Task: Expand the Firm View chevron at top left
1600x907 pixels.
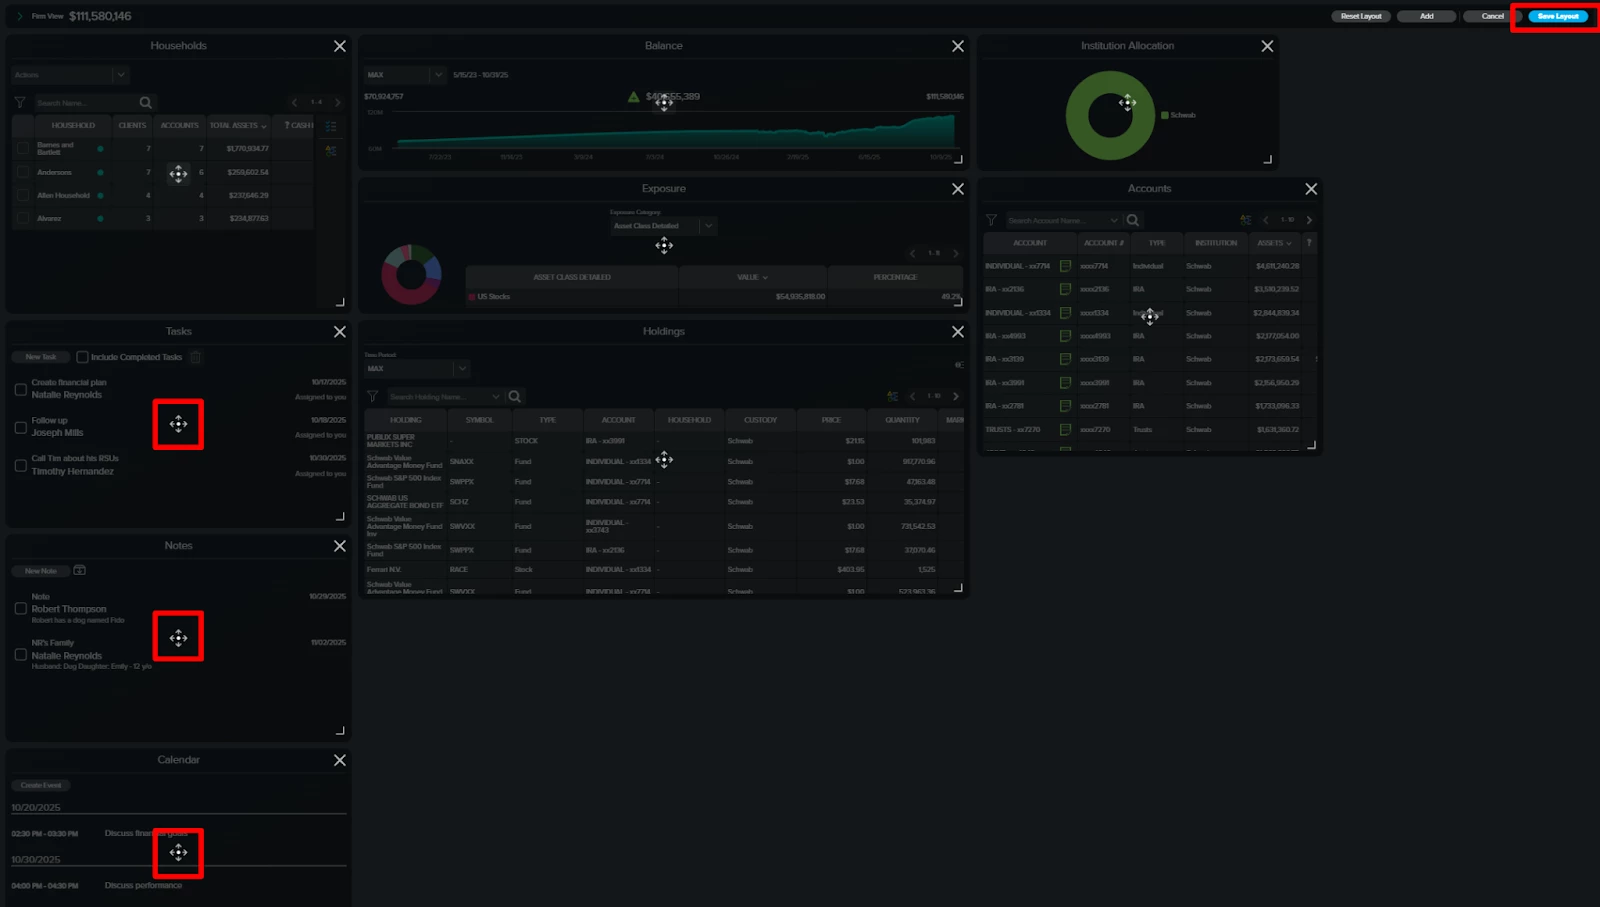Action: coord(19,16)
